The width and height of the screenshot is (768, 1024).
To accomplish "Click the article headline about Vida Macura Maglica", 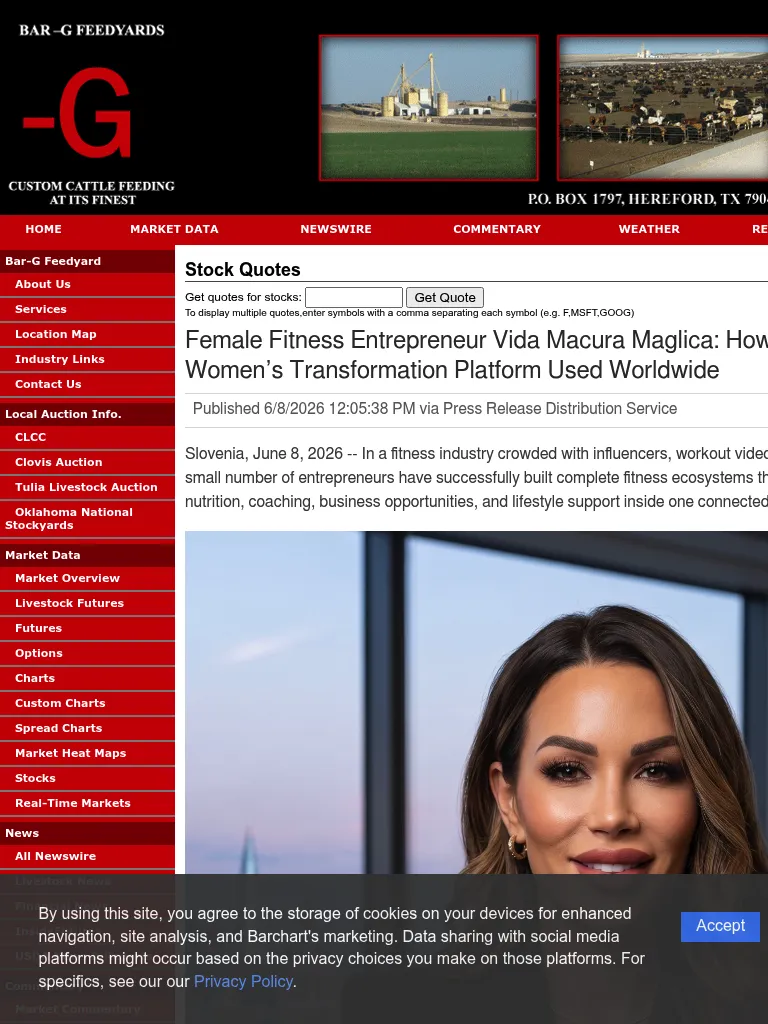I will point(477,355).
